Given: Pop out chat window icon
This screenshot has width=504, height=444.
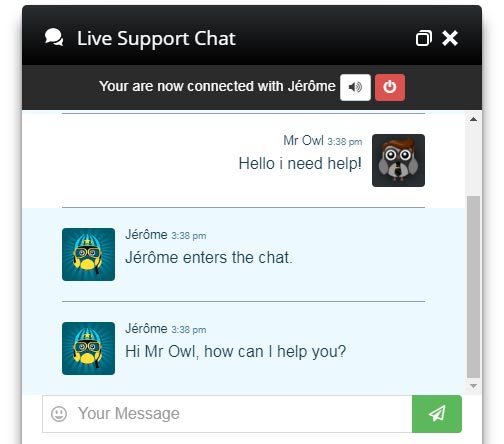Looking at the screenshot, I should click(424, 38).
